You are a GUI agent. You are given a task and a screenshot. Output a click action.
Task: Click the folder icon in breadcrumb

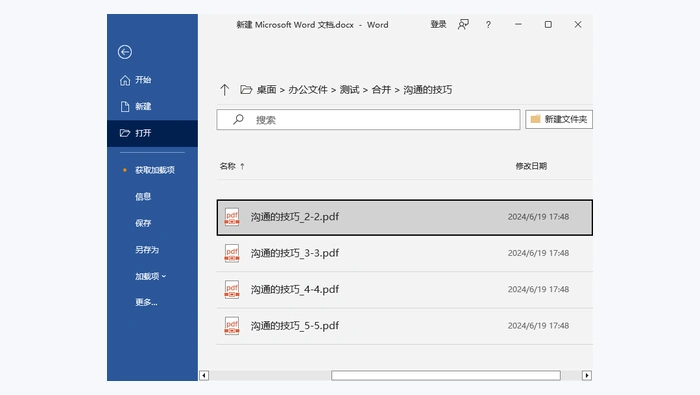(x=246, y=90)
